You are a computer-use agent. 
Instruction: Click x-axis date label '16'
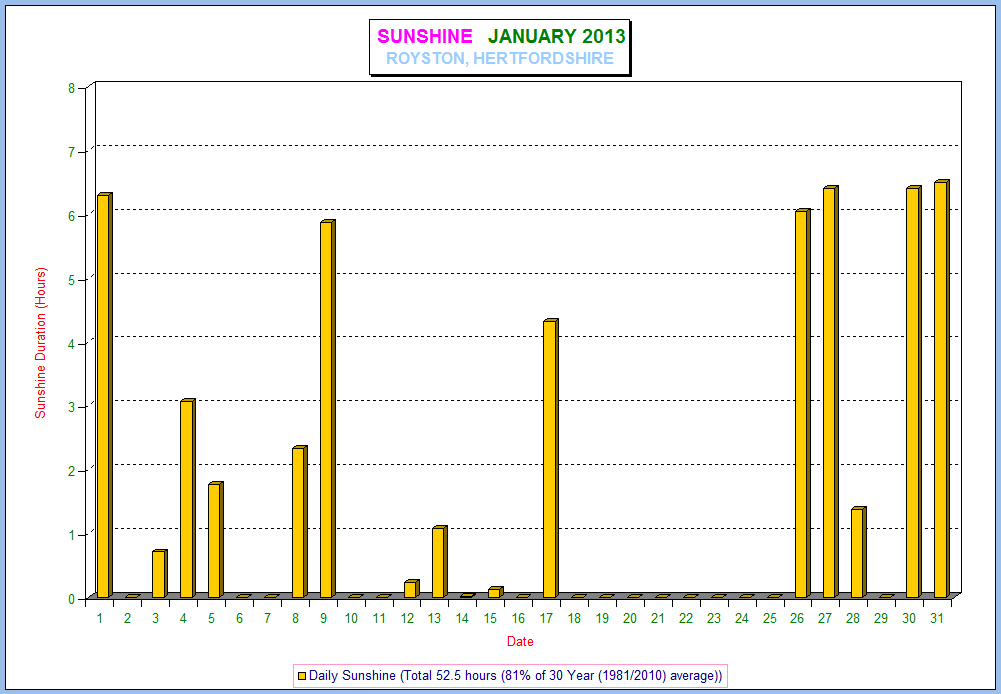pyautogui.click(x=518, y=618)
